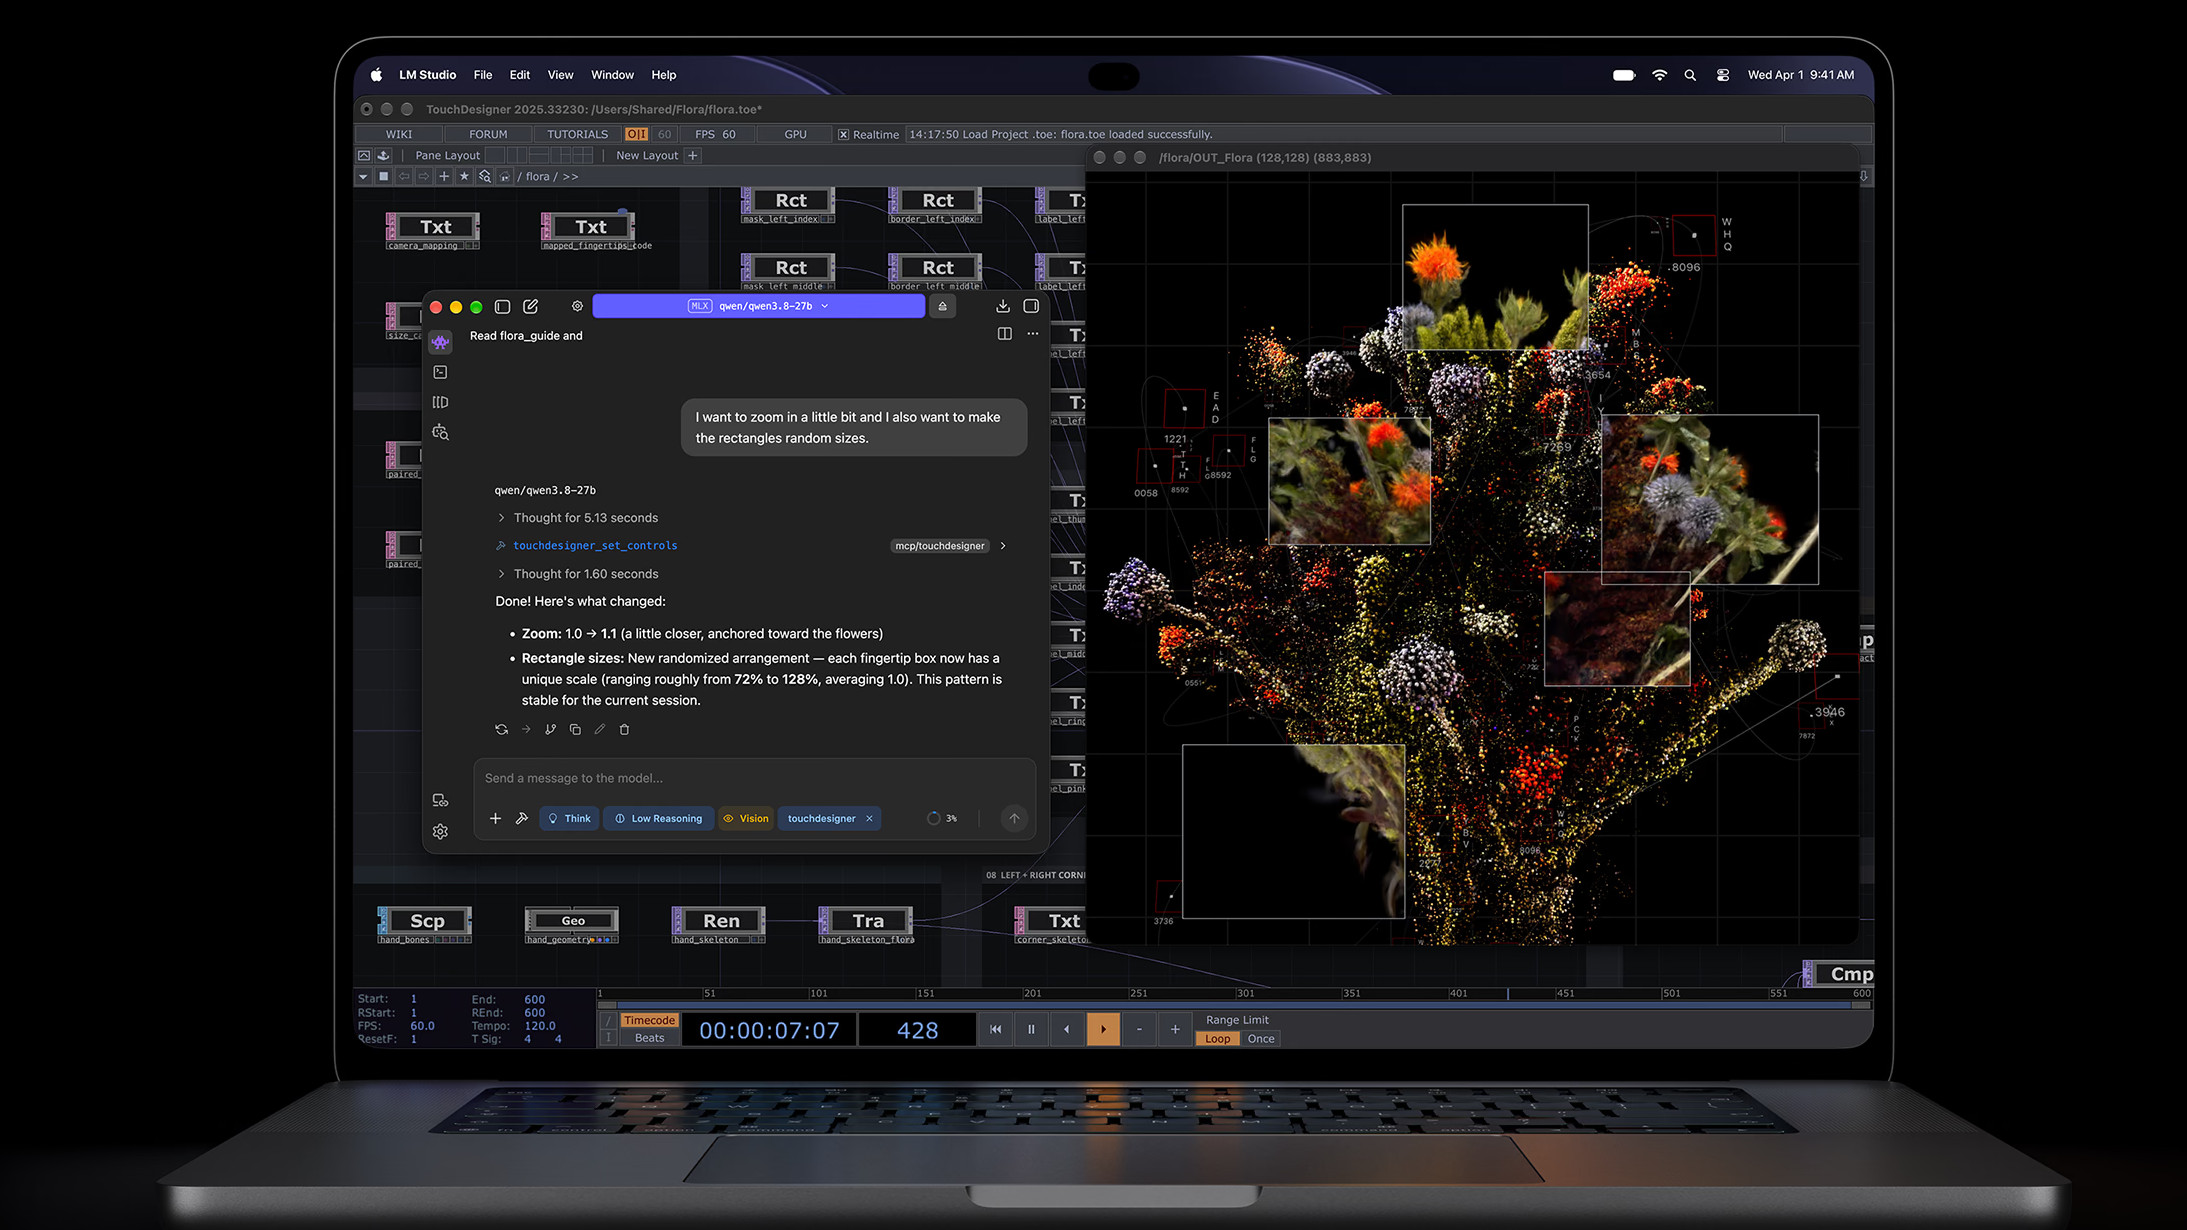Image resolution: width=2187 pixels, height=1230 pixels.
Task: Open the TouchDesigner network pane dropdown arrow
Action: pyautogui.click(x=363, y=176)
